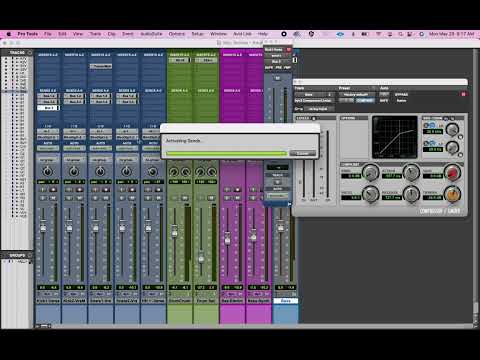Mute the first green track

[x=185, y=198]
